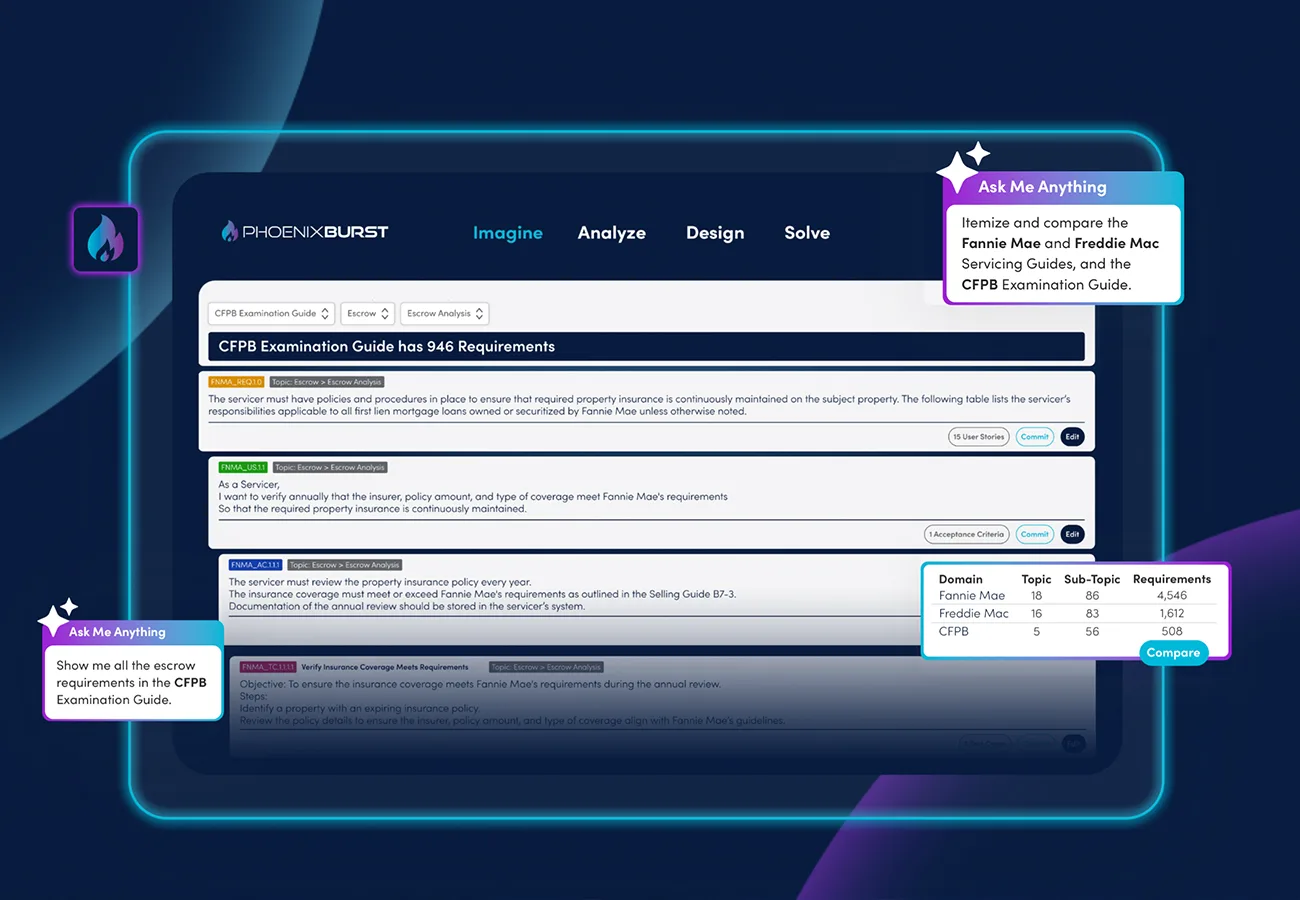The width and height of the screenshot is (1300, 900).
Task: Expand the Escrow topic dropdown
Action: click(368, 313)
